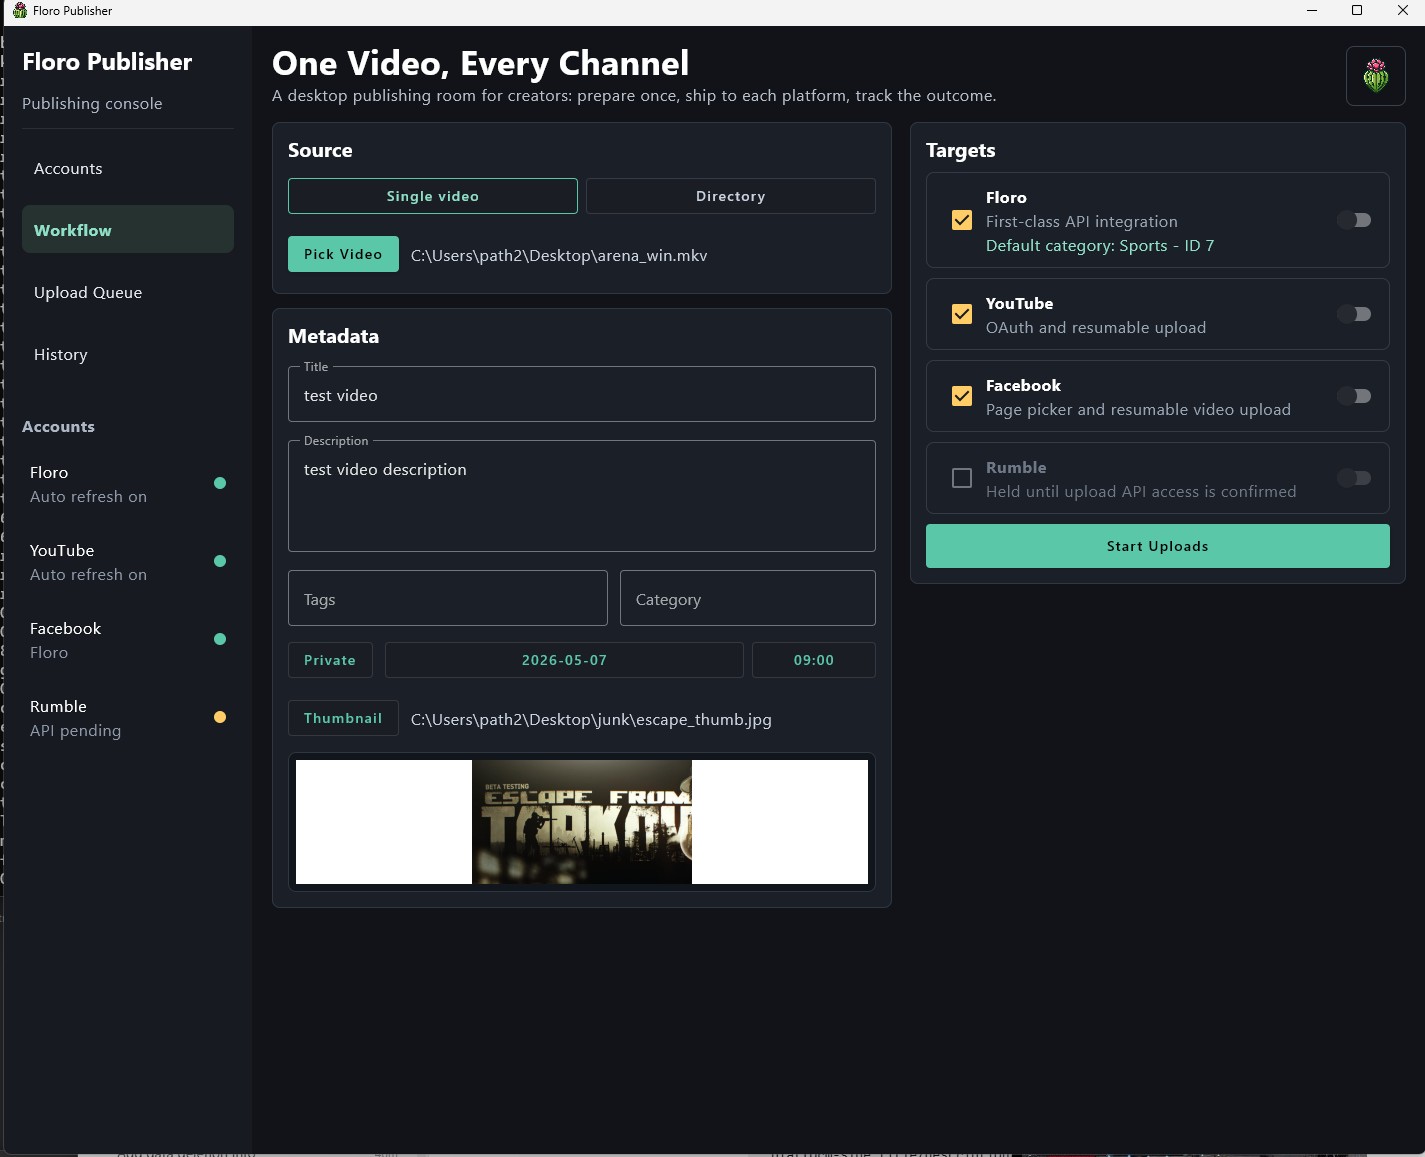Select the Rumble API pending account entry
The width and height of the screenshot is (1425, 1157).
(128, 718)
